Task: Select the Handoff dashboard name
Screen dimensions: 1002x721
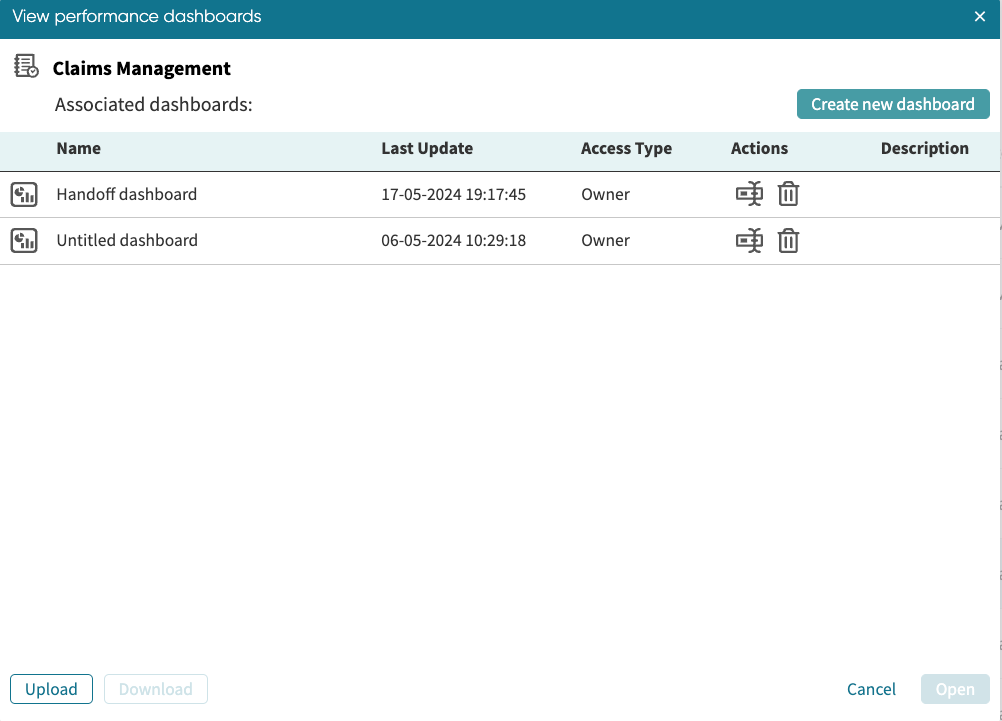Action: [x=127, y=194]
